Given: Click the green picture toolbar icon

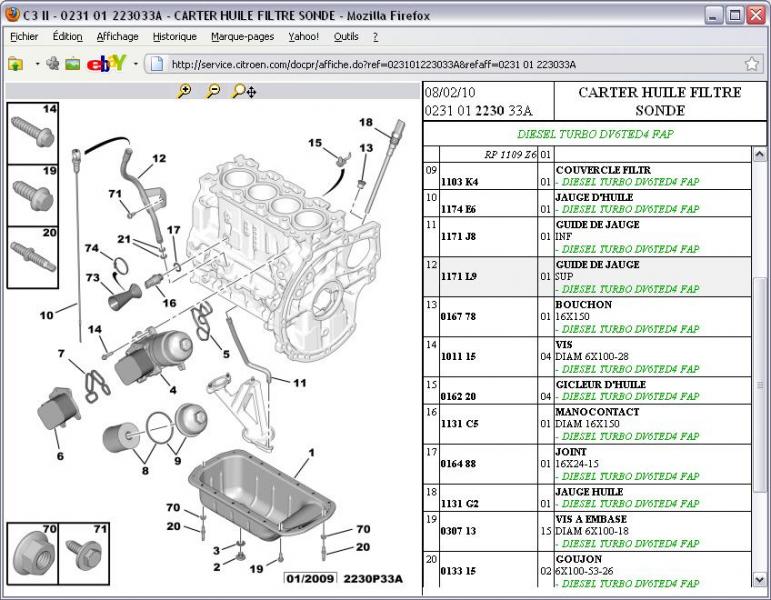Looking at the screenshot, I should [x=73, y=64].
